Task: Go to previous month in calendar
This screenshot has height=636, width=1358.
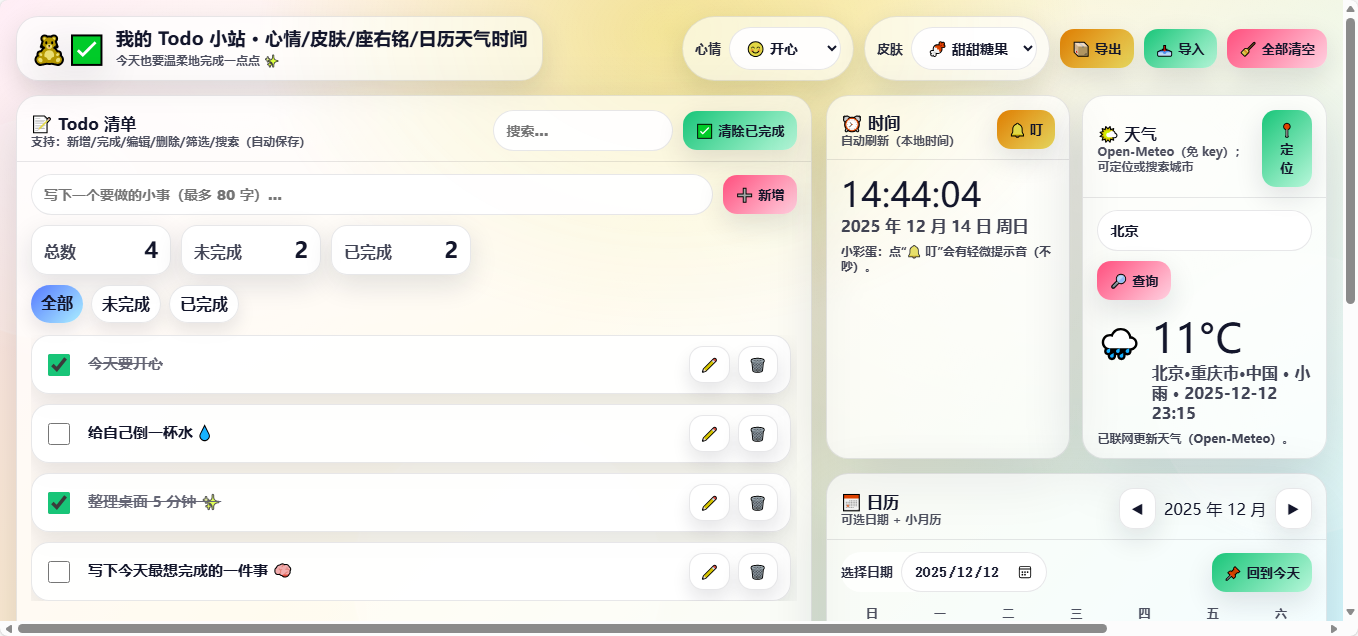Action: pyautogui.click(x=1137, y=509)
